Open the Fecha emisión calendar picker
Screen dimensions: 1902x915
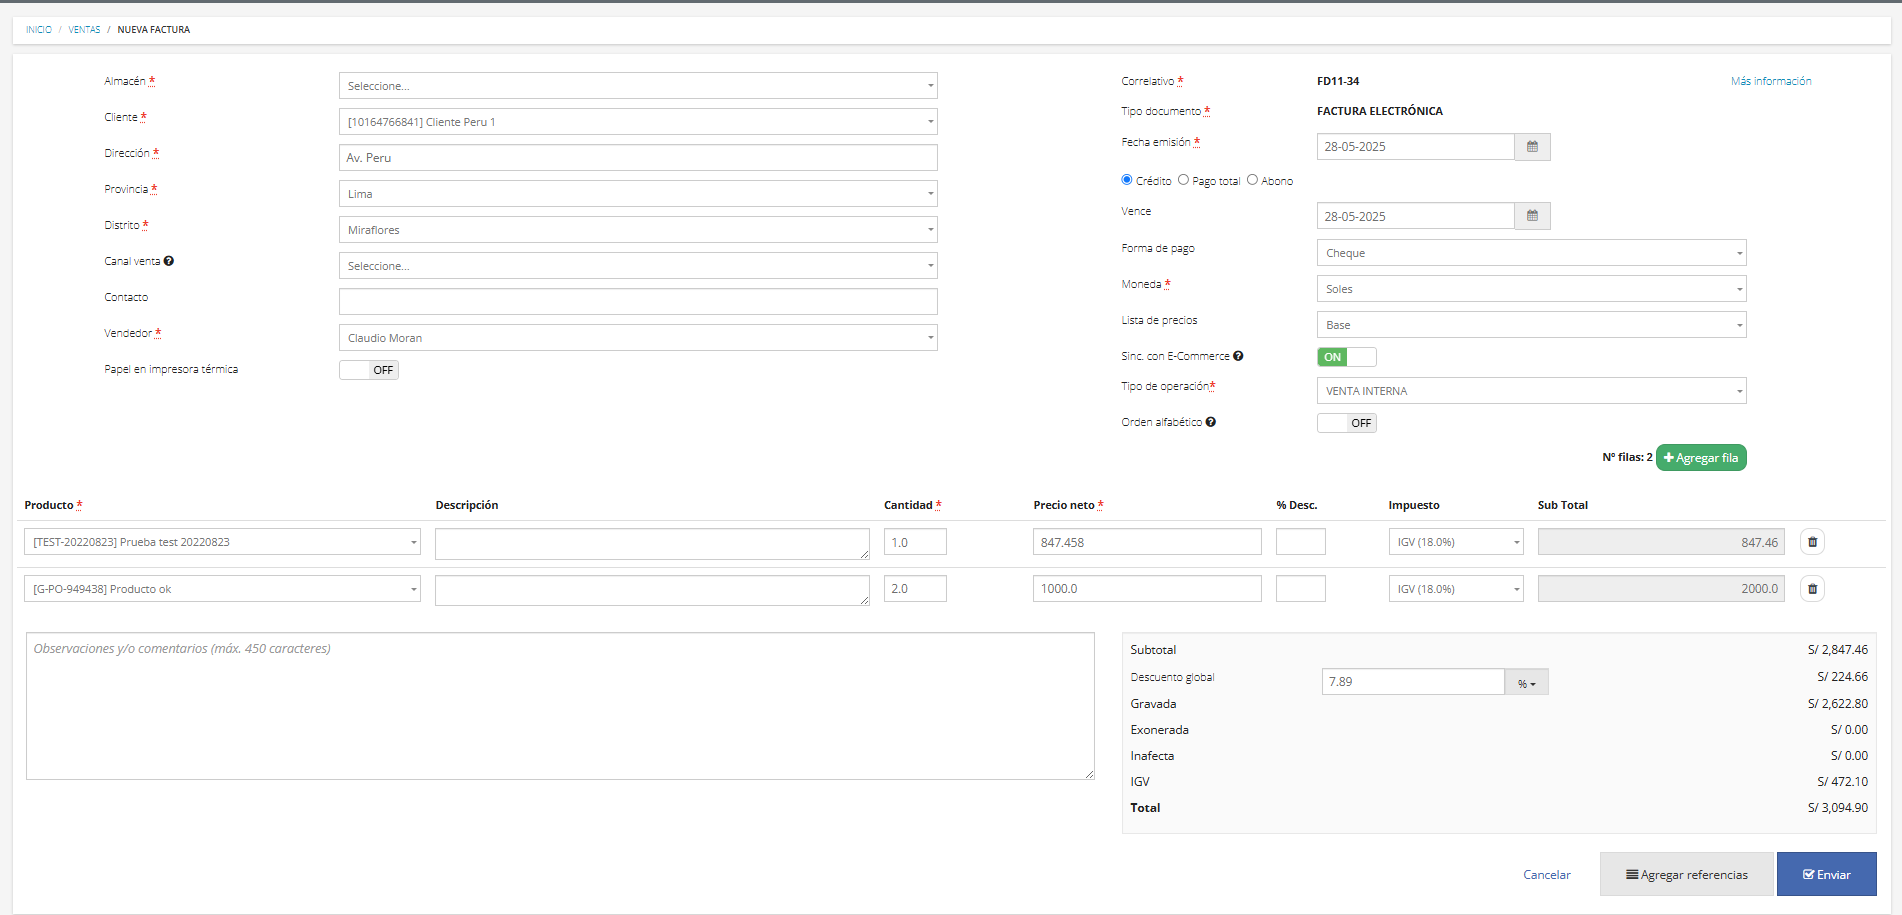tap(1532, 147)
